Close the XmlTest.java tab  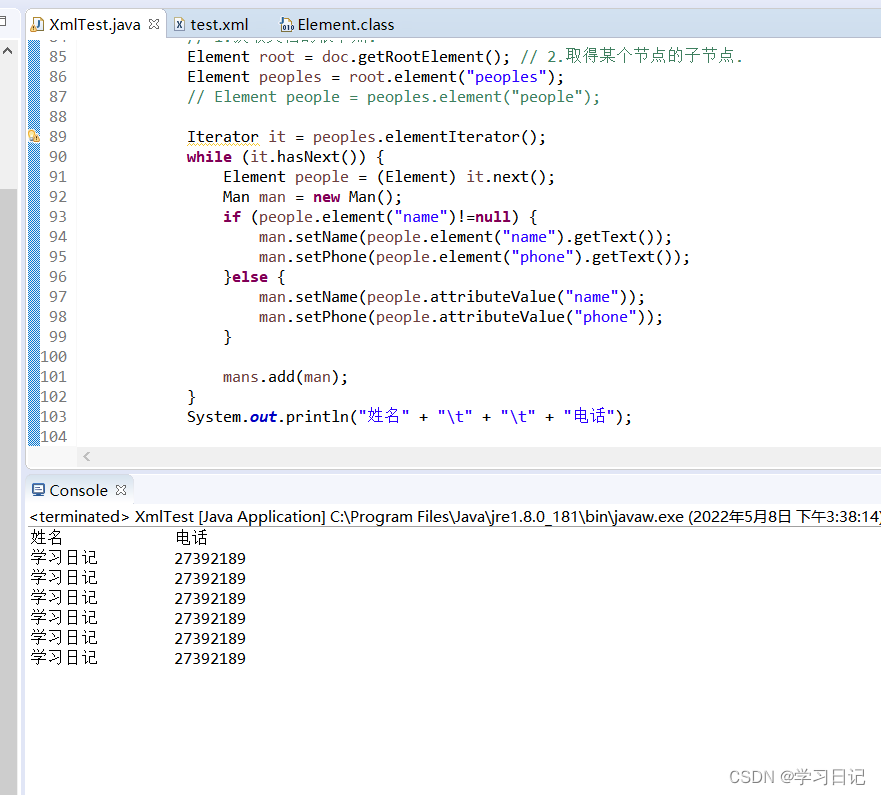coord(154,24)
